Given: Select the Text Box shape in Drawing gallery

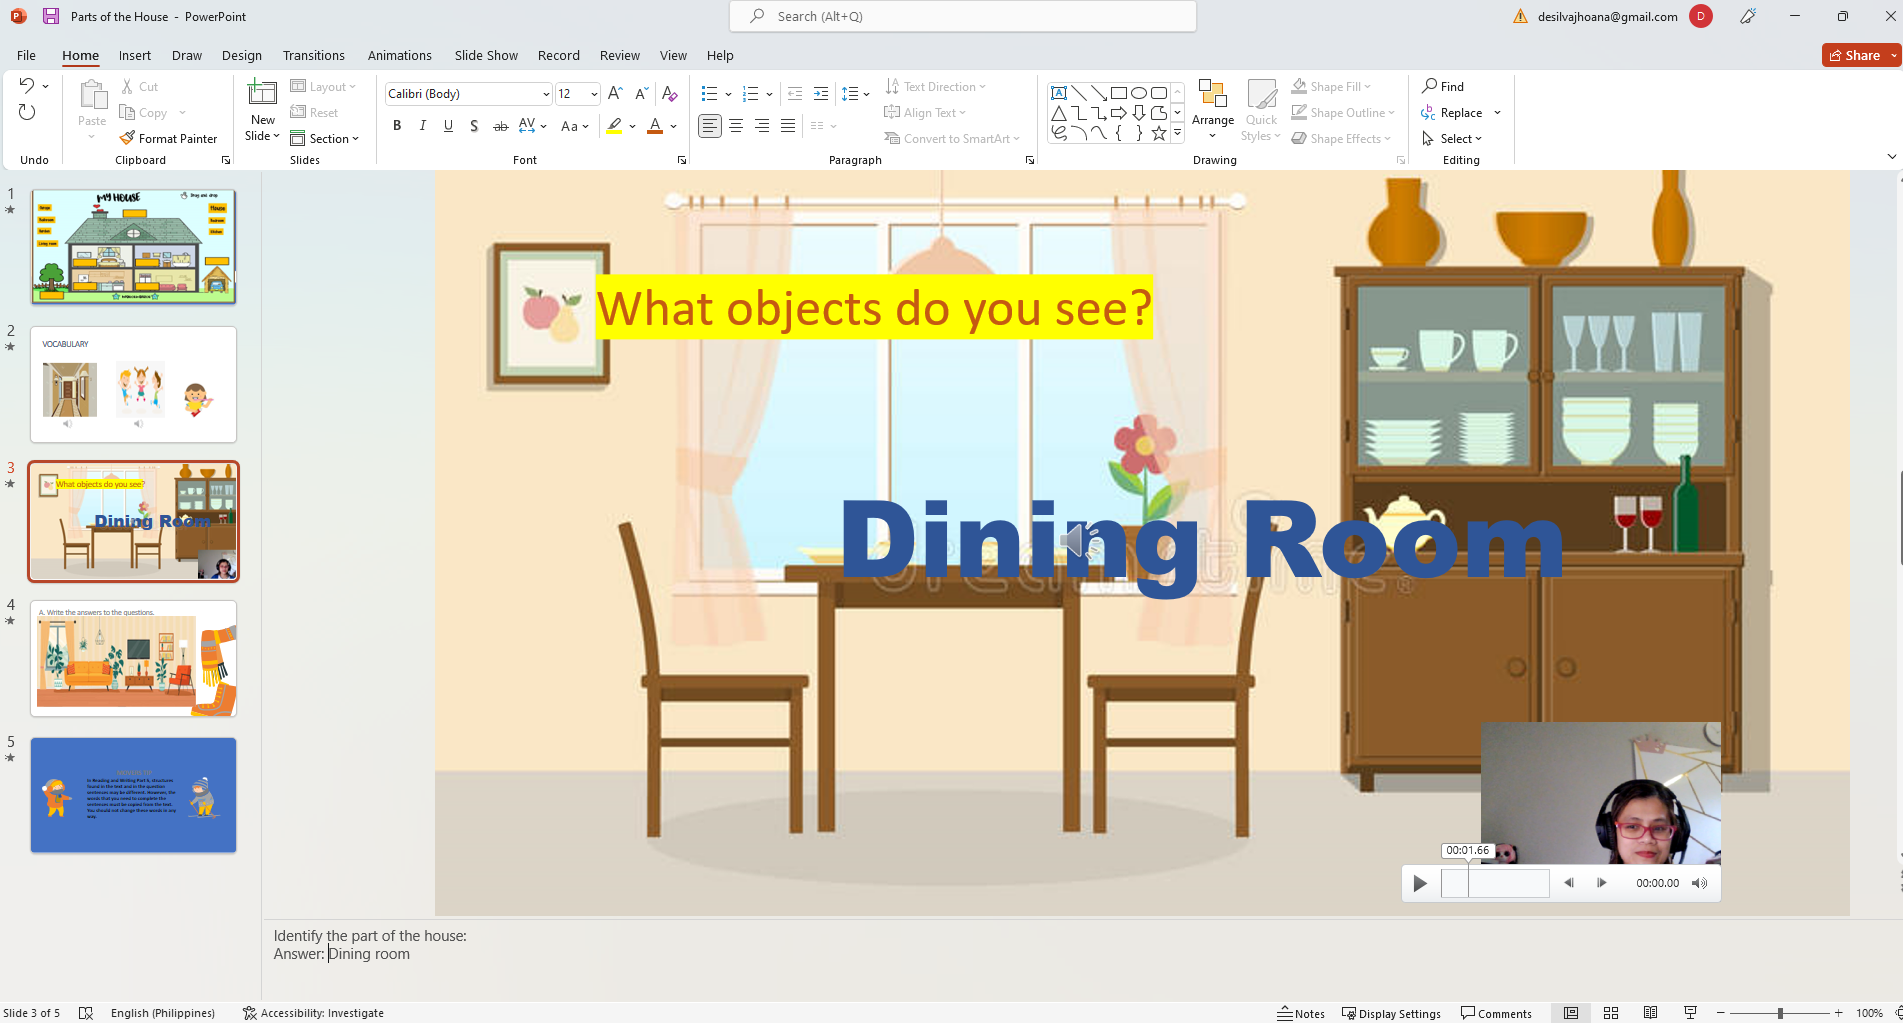Looking at the screenshot, I should (1059, 93).
